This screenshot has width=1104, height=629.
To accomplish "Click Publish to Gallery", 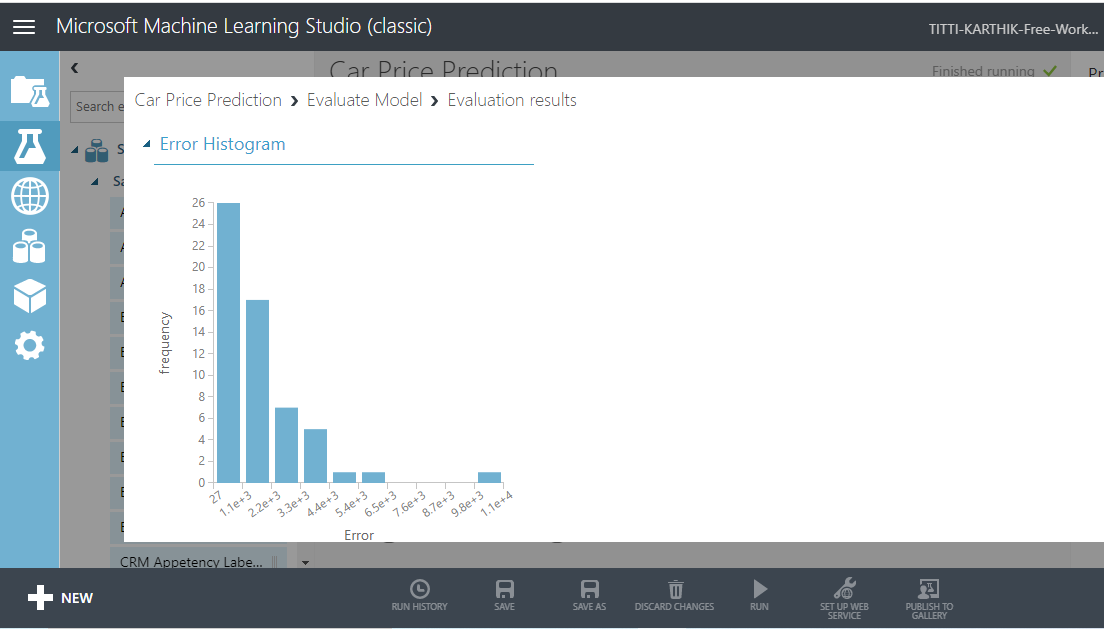I will 929,598.
